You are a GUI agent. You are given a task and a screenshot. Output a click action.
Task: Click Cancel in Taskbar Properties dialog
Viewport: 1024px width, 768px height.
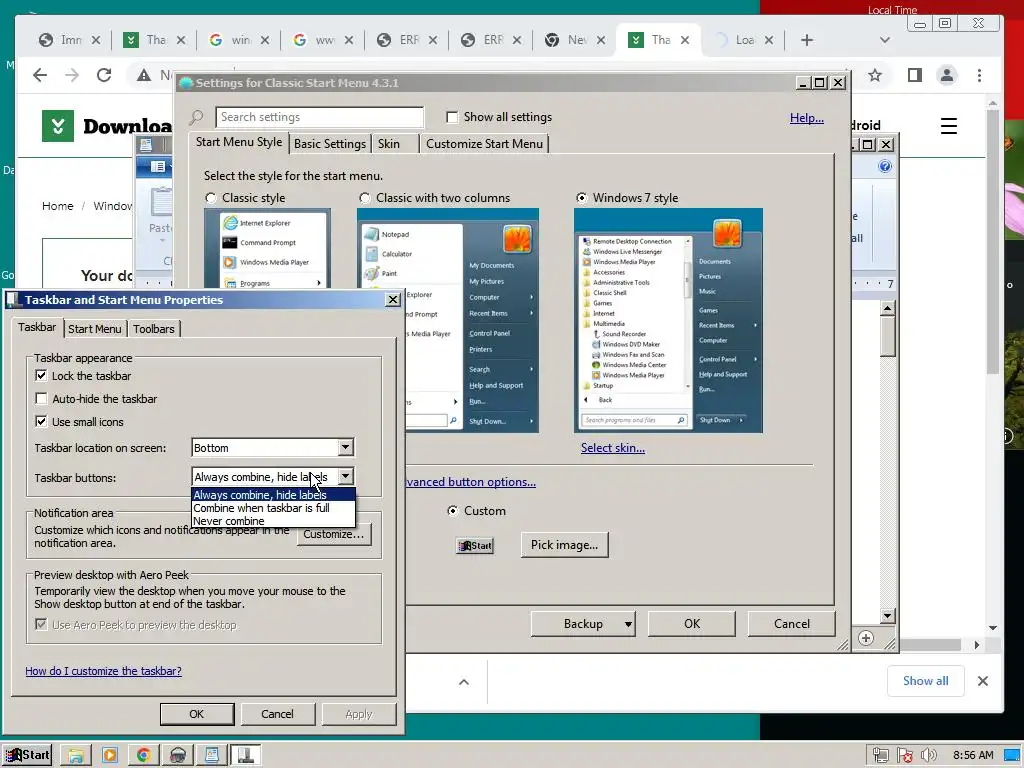pyautogui.click(x=278, y=714)
